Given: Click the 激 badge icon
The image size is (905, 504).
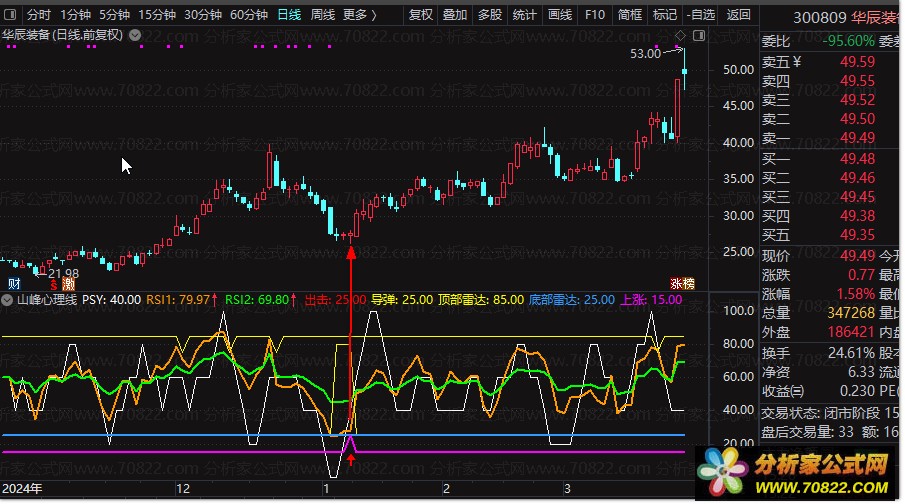Looking at the screenshot, I should click(69, 283).
